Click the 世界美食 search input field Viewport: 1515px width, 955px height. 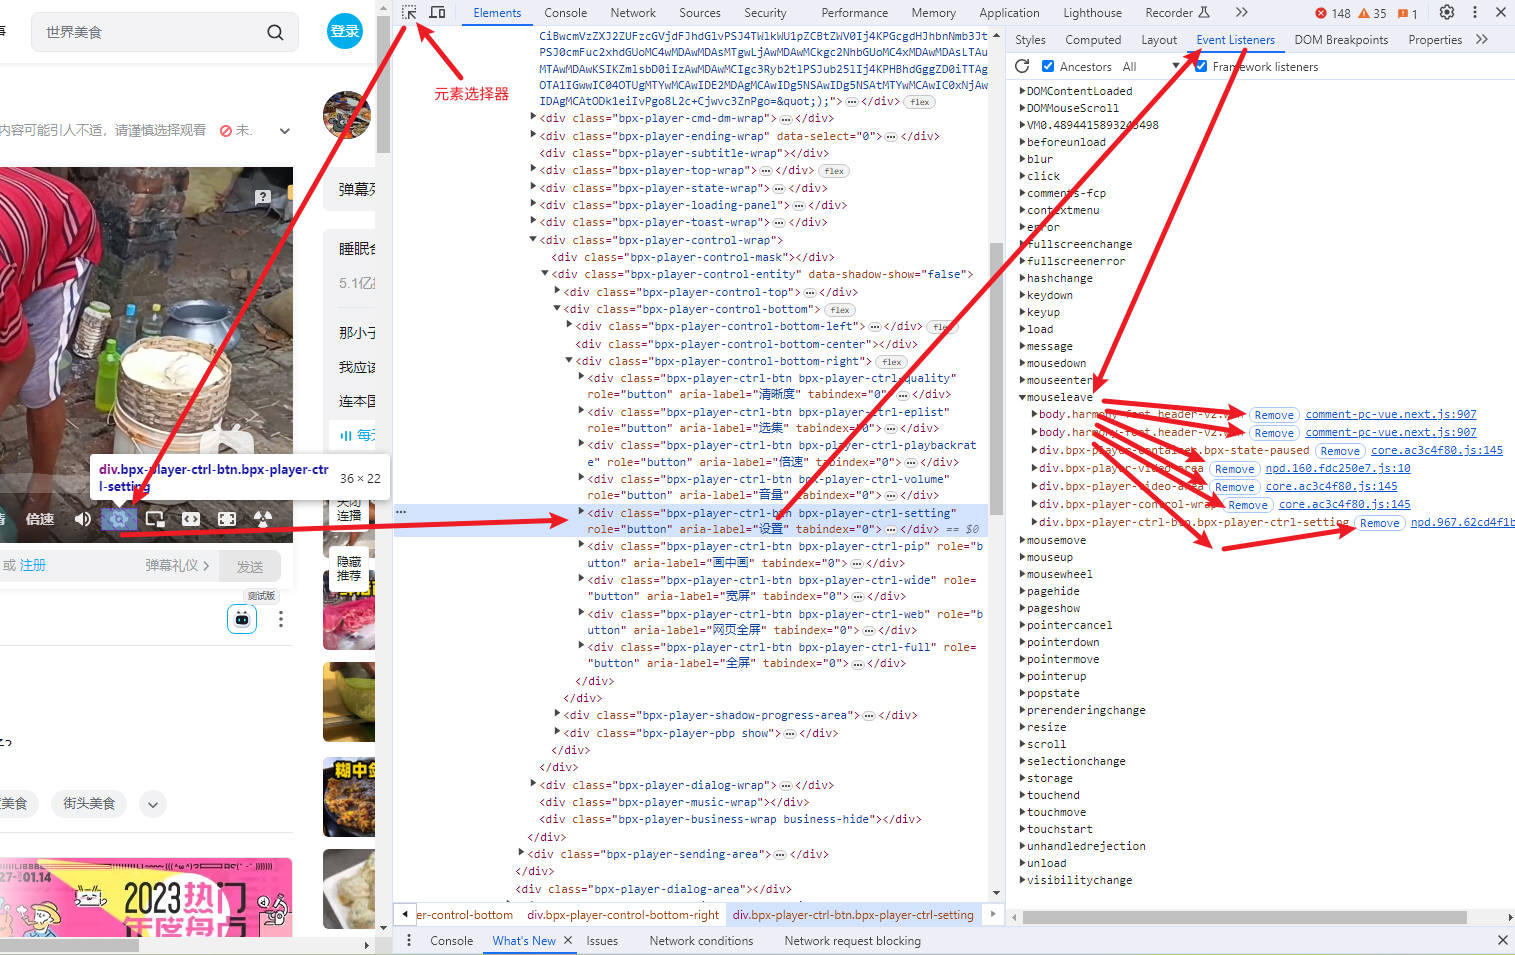point(150,32)
